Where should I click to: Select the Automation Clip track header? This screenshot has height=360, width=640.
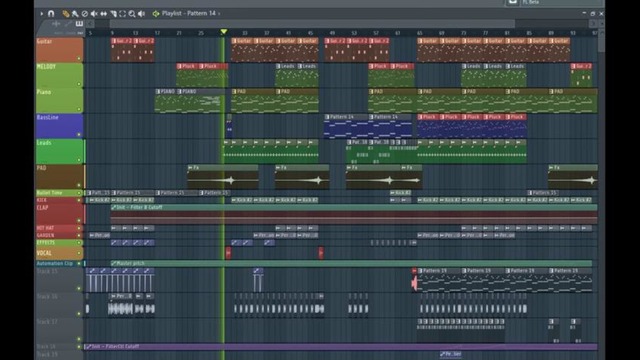[59, 264]
